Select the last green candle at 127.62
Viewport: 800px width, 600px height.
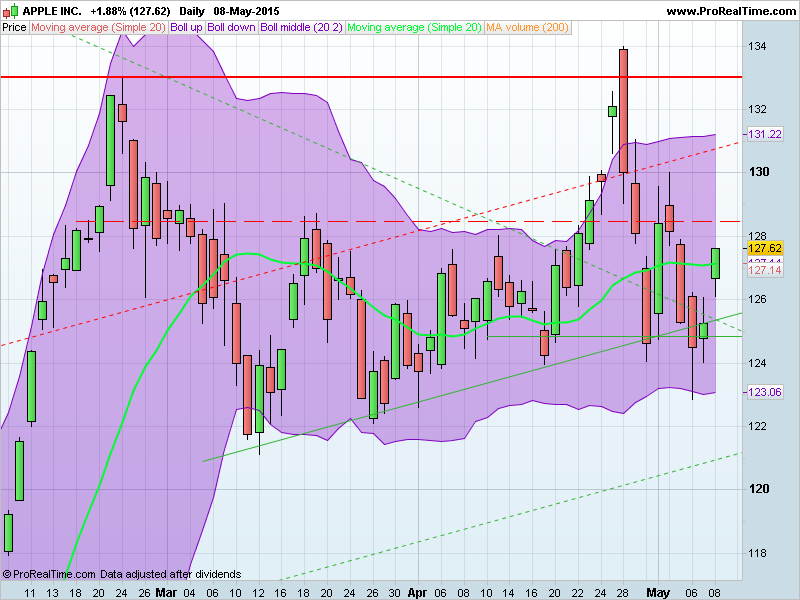pyautogui.click(x=715, y=263)
